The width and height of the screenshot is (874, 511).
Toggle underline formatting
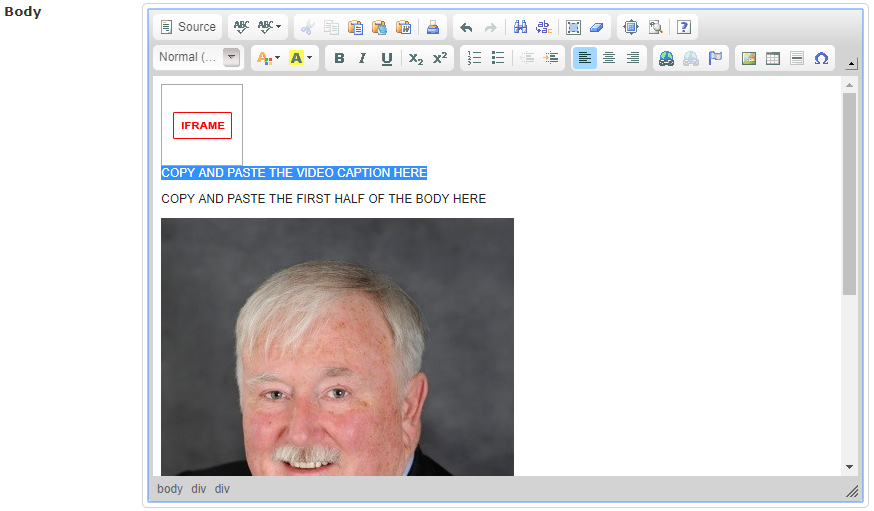(x=386, y=58)
